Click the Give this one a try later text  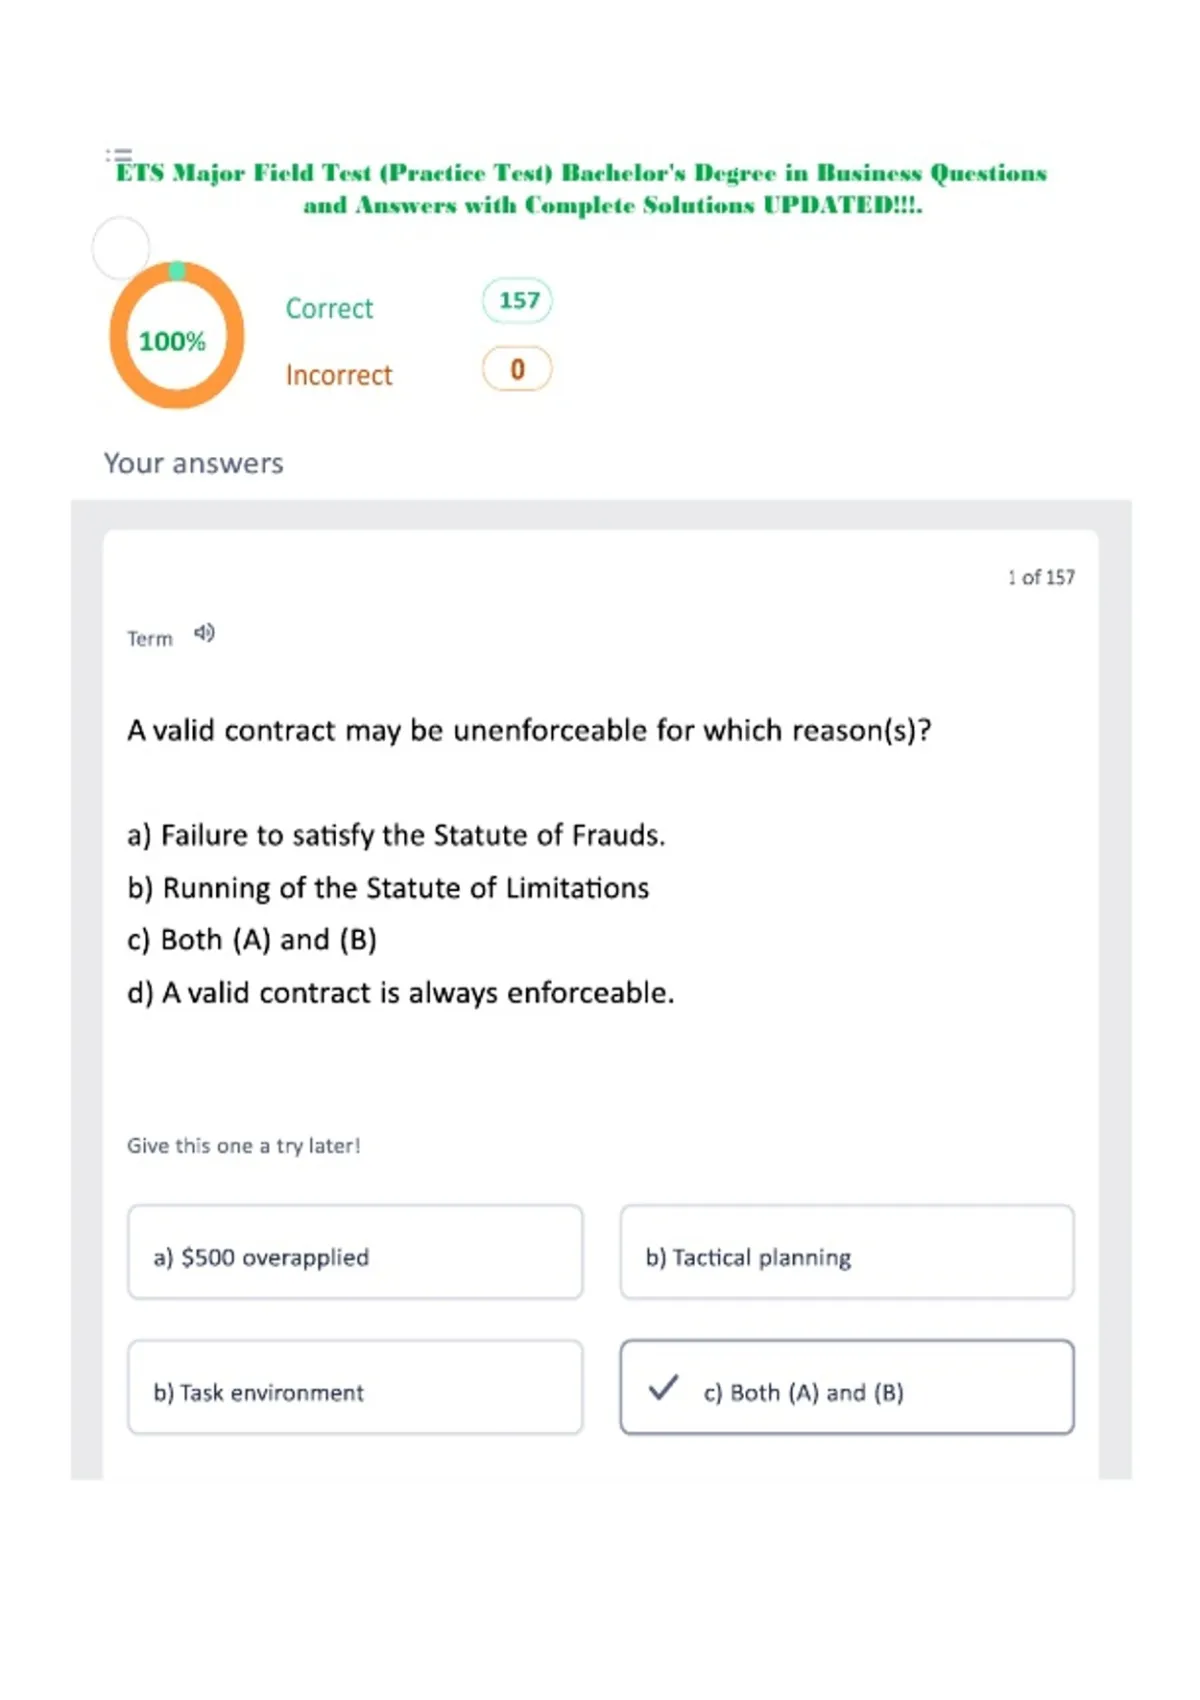[243, 1146]
